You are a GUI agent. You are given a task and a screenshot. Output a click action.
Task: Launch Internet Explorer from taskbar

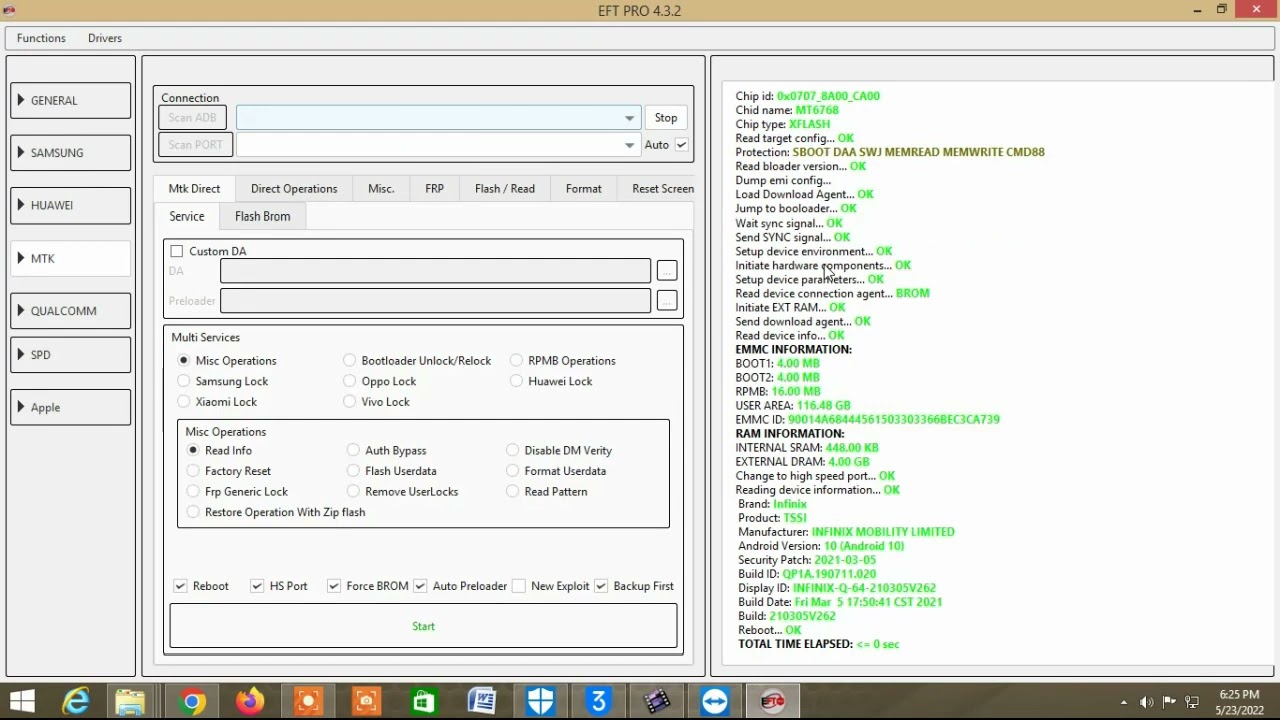pos(76,701)
